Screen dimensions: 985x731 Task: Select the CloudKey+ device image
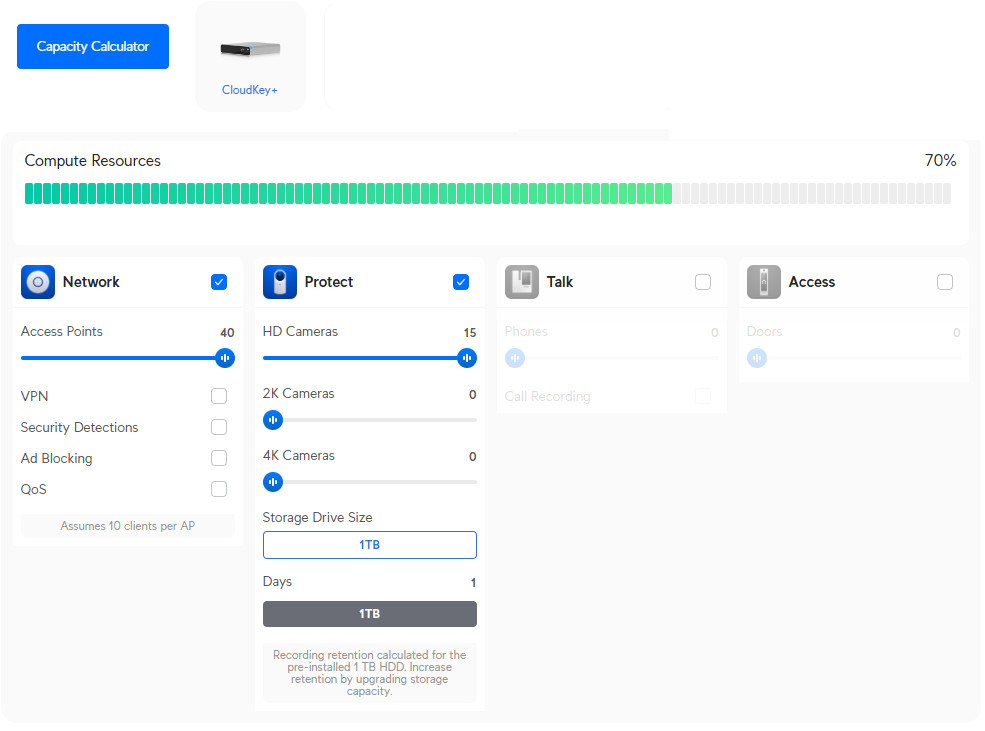[250, 48]
